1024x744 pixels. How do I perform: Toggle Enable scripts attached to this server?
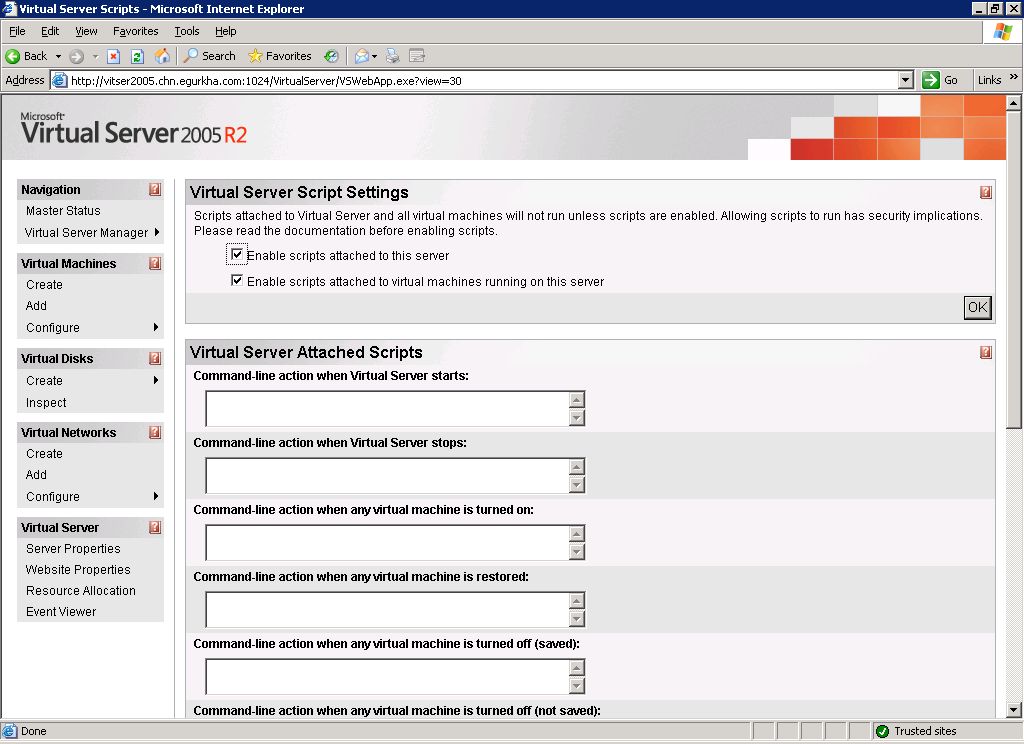pos(237,254)
